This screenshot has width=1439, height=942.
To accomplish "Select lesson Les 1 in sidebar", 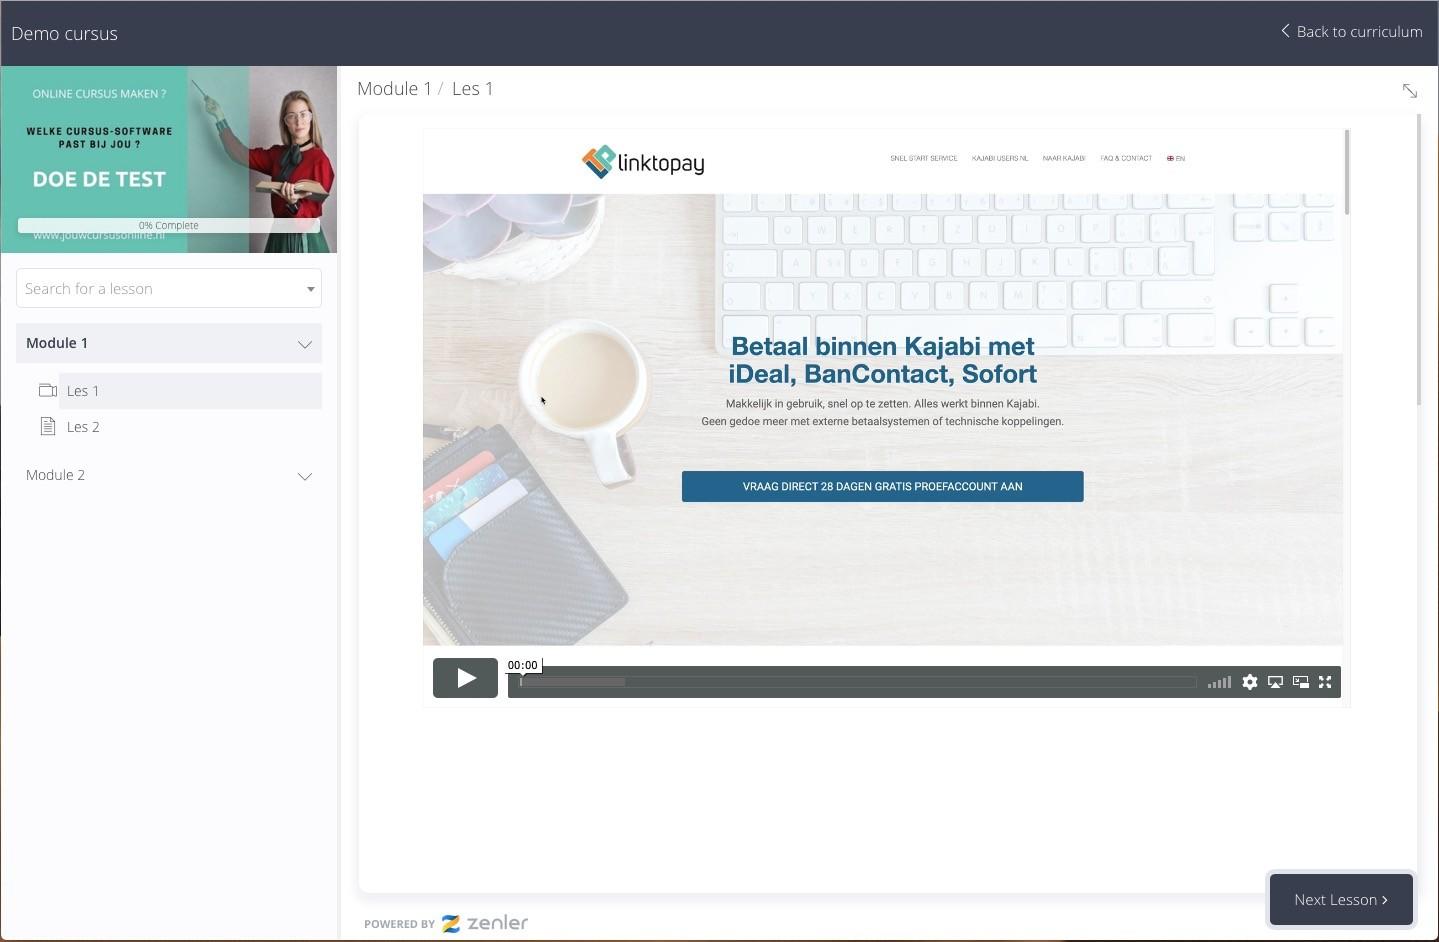I will coord(190,391).
